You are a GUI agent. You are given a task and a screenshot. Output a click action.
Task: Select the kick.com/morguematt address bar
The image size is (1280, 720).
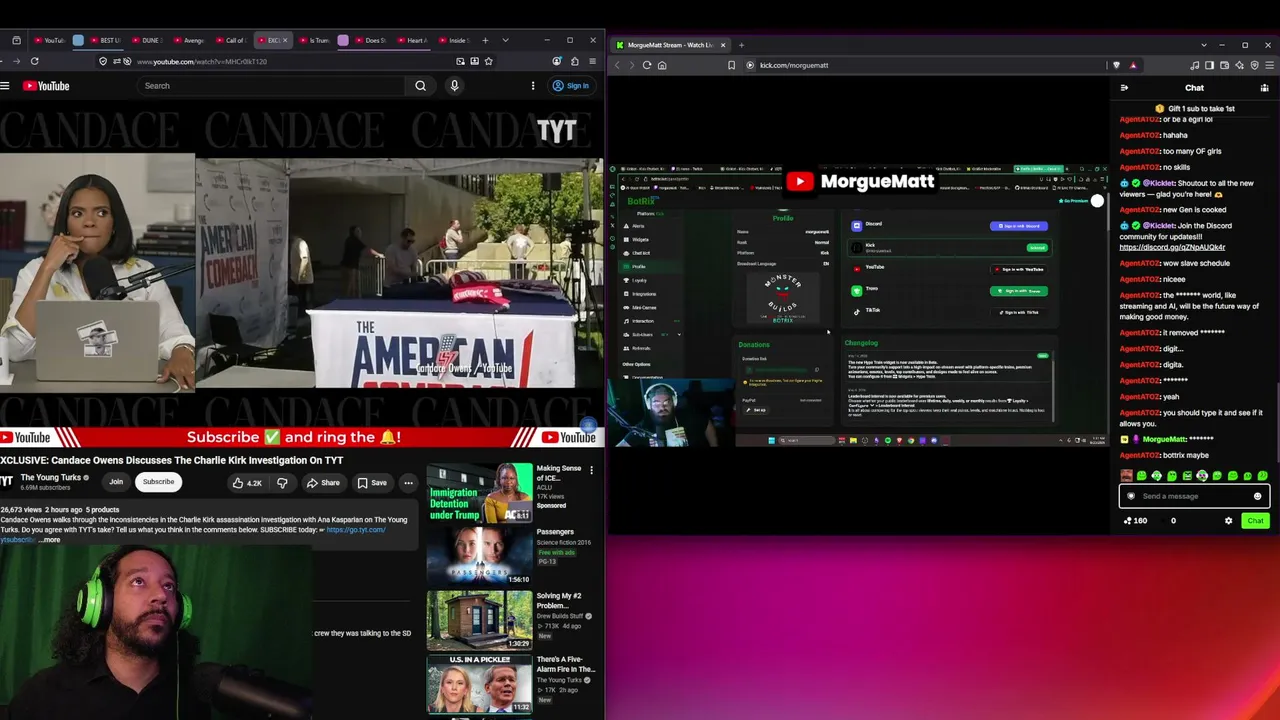pyautogui.click(x=794, y=65)
